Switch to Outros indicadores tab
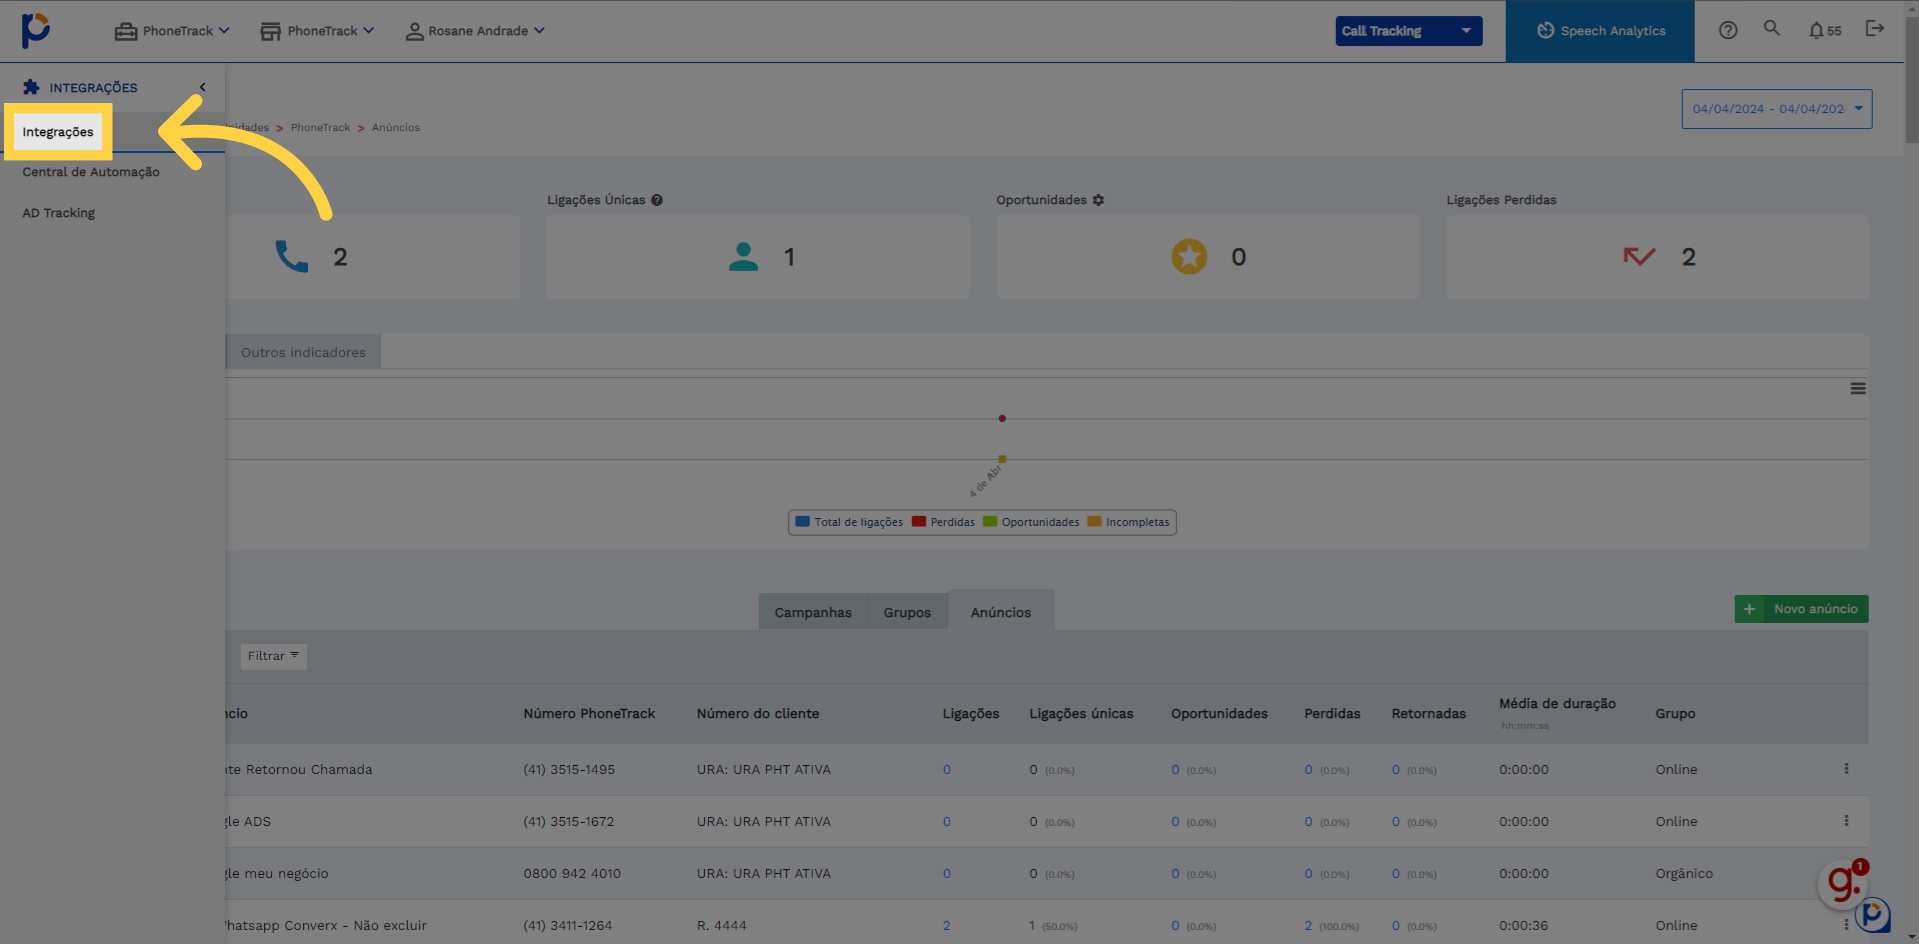The image size is (1919, 944). click(x=303, y=352)
